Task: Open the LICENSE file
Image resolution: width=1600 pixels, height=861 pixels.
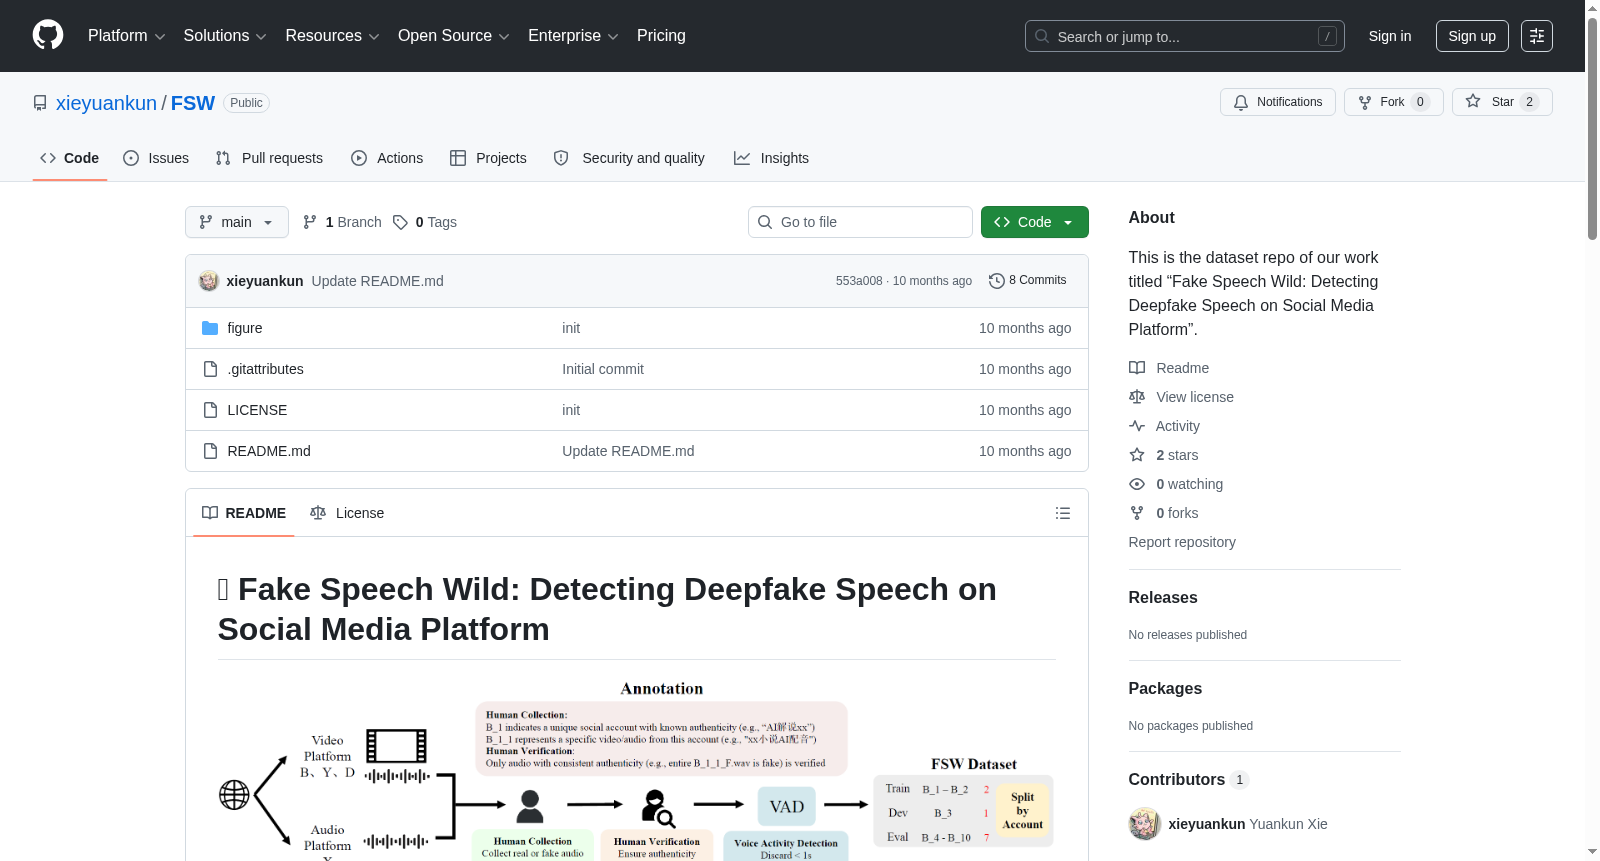Action: click(257, 410)
